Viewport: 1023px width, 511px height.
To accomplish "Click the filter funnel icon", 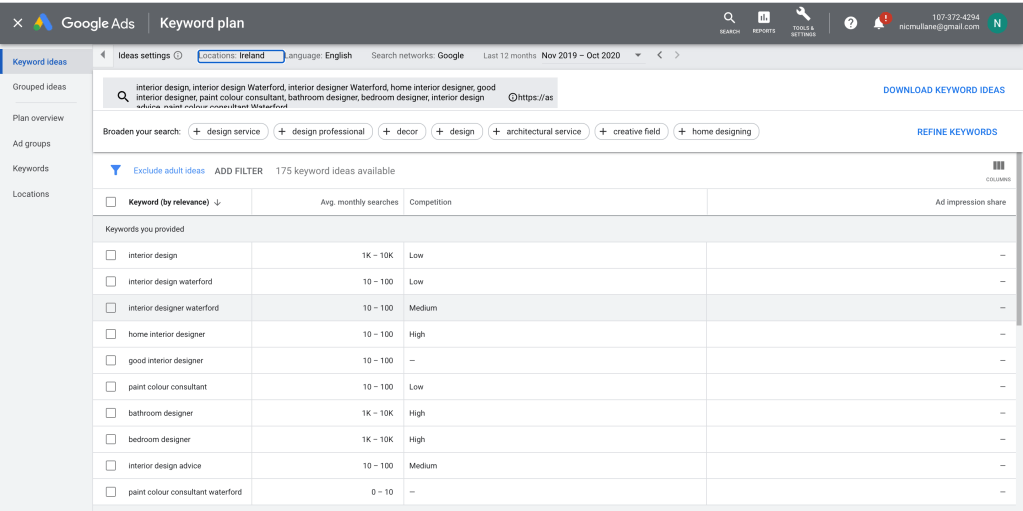I will click(x=116, y=171).
